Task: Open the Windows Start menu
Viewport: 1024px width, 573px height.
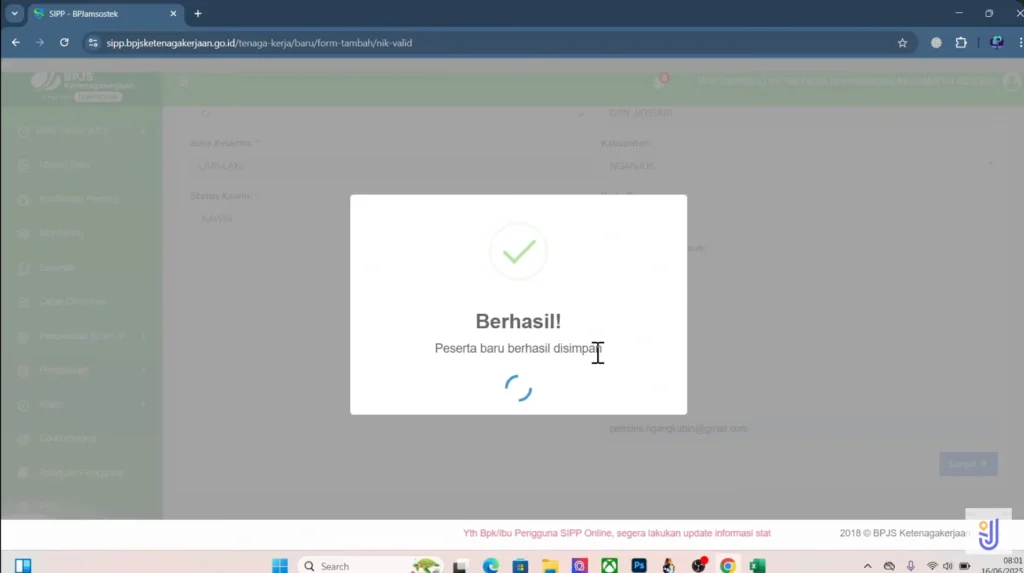Action: tap(280, 566)
